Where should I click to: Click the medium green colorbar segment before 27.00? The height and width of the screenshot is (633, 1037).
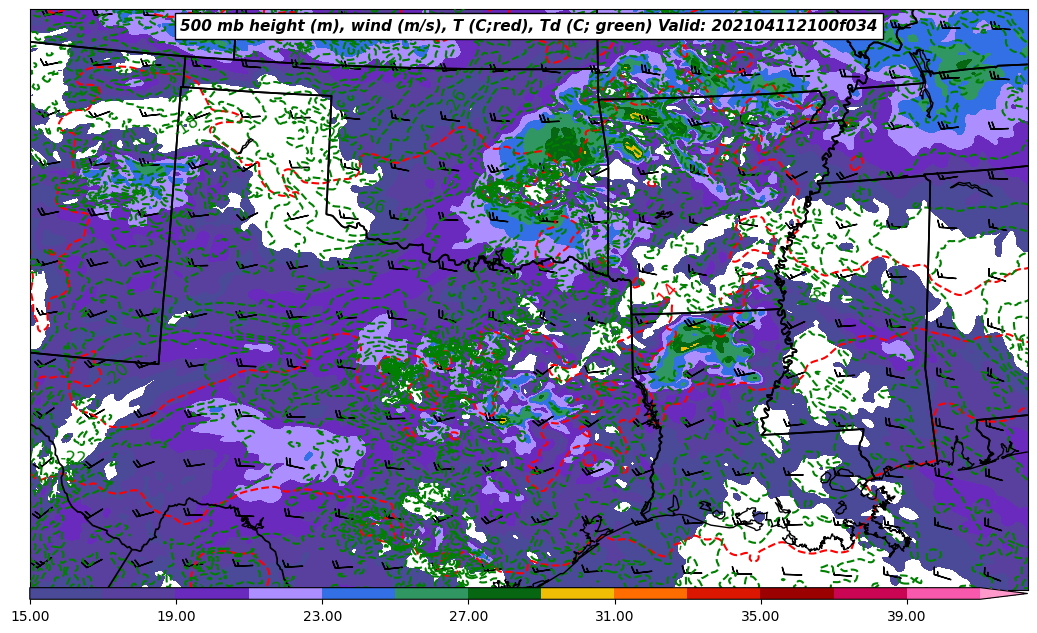click(431, 593)
